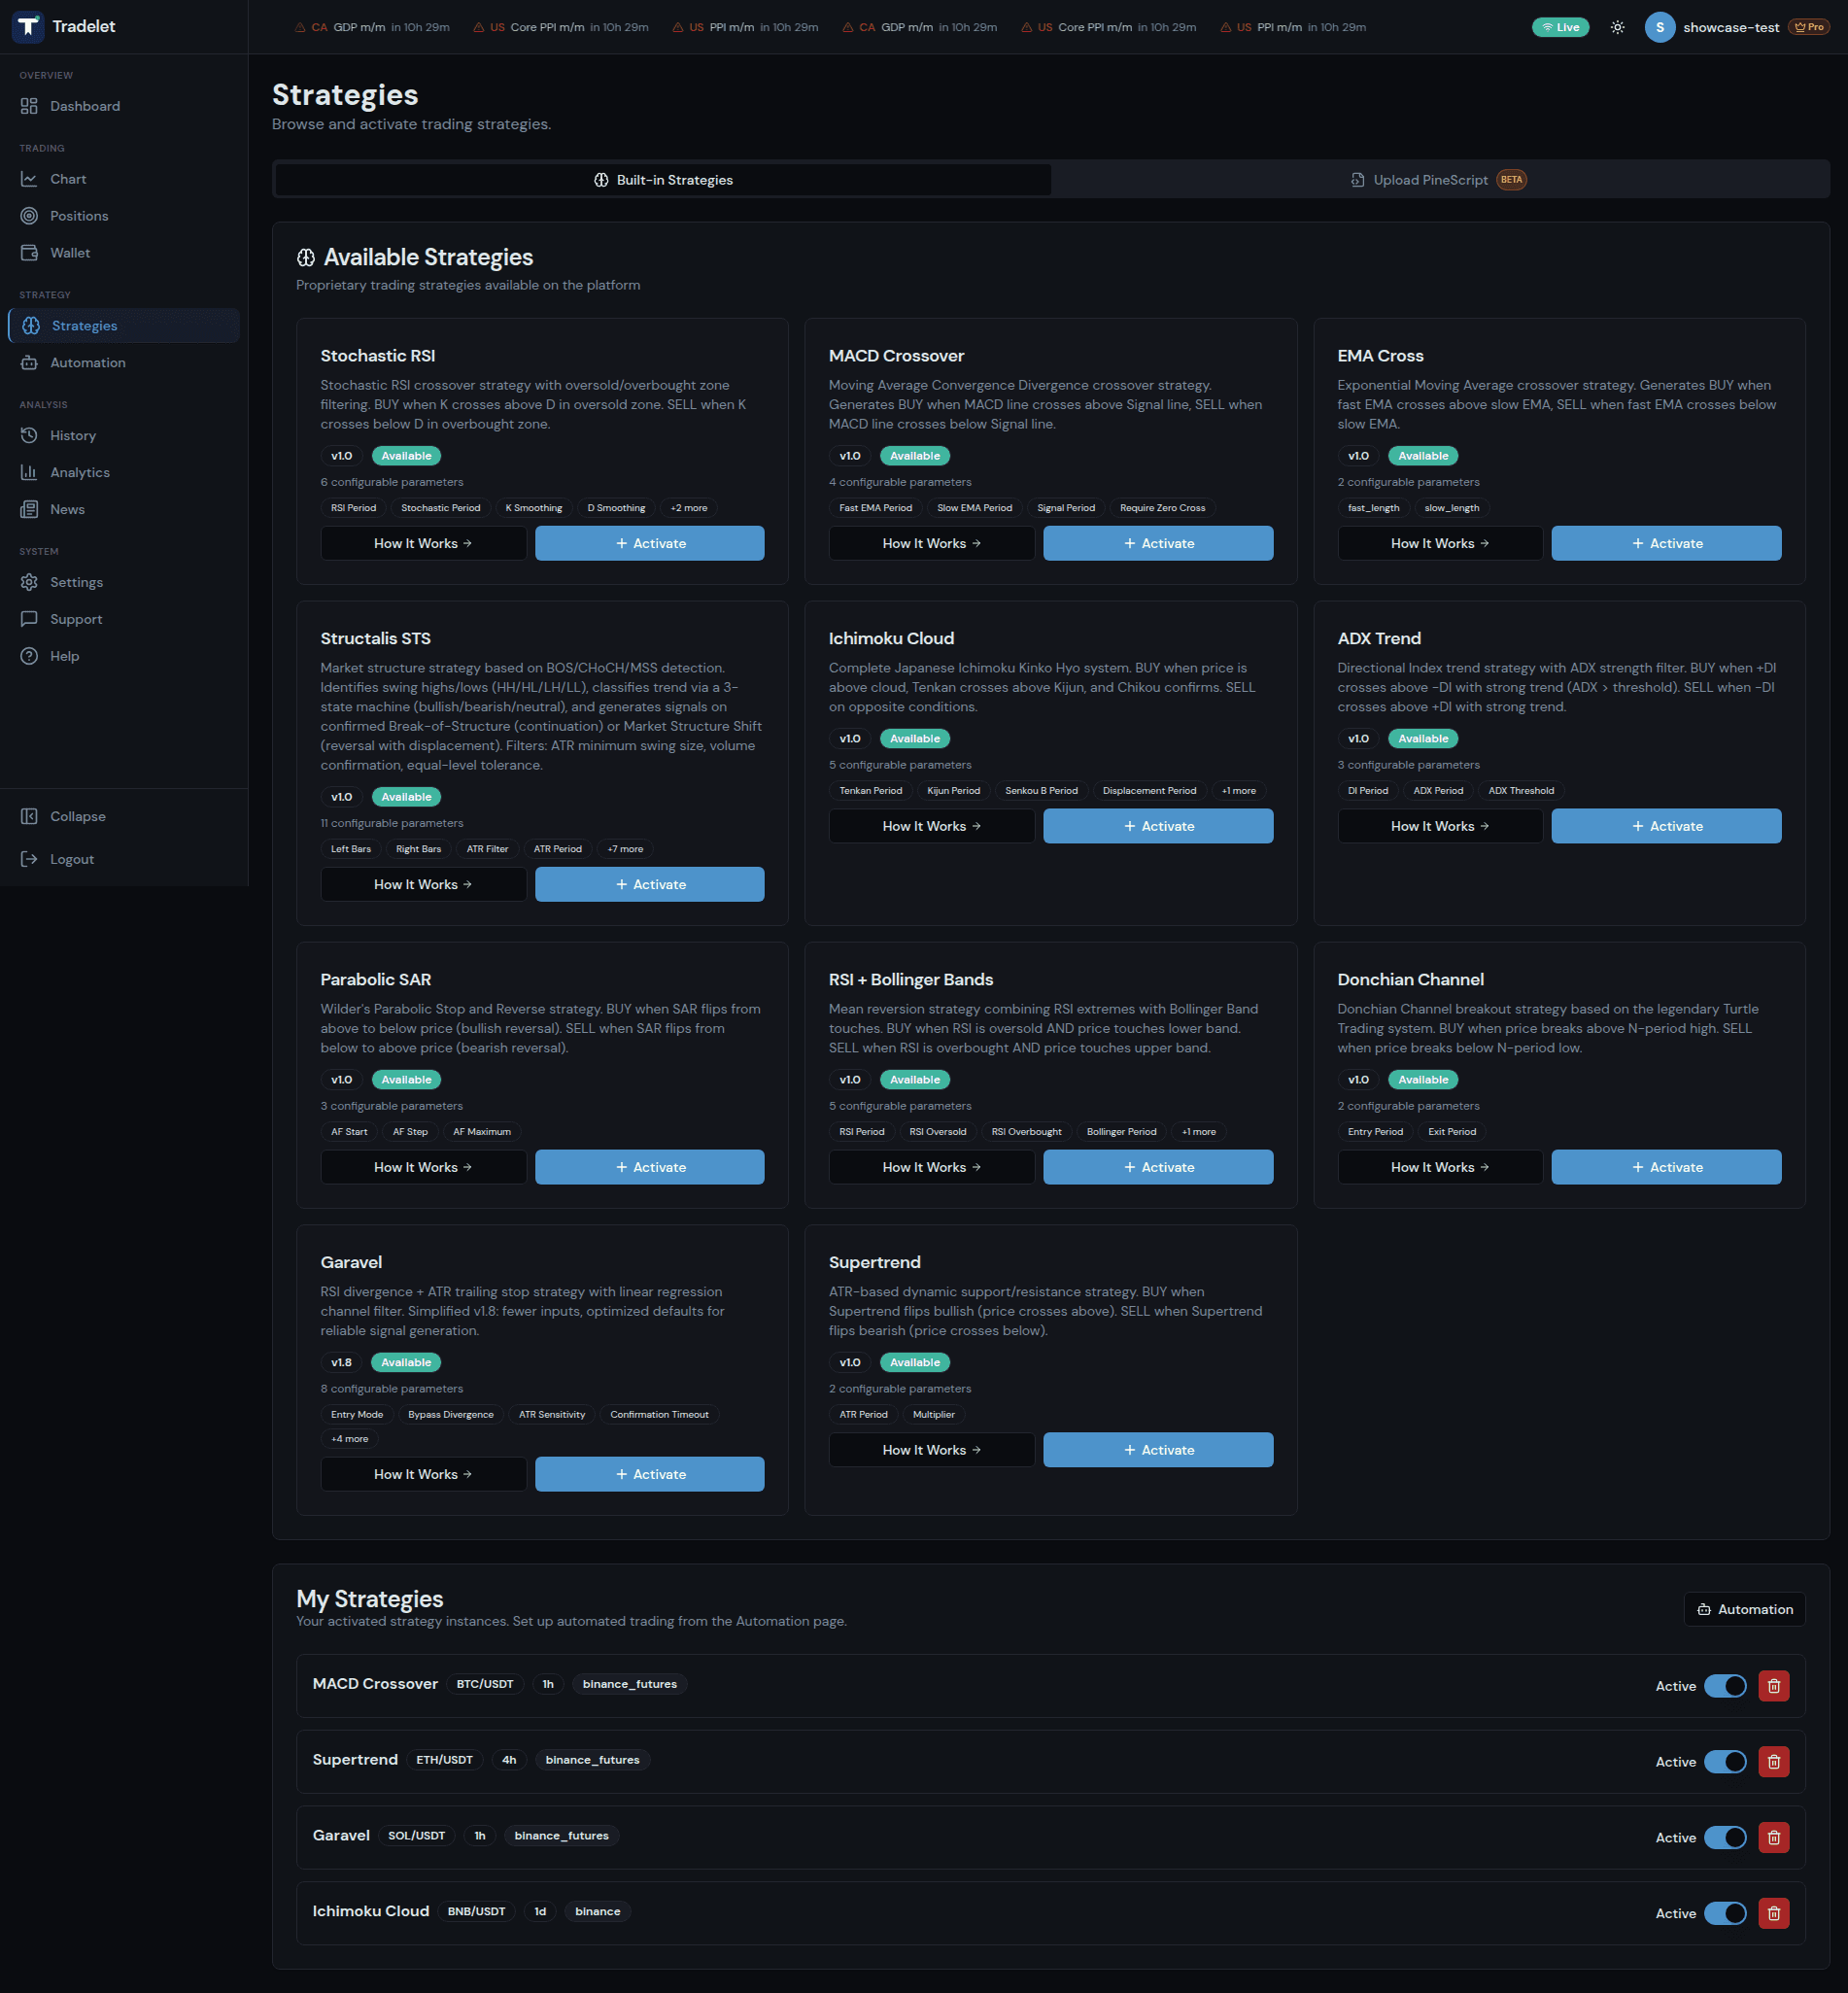Turn off the Garavel SOL/USDT strategy
This screenshot has width=1848, height=1993.
(1725, 1837)
